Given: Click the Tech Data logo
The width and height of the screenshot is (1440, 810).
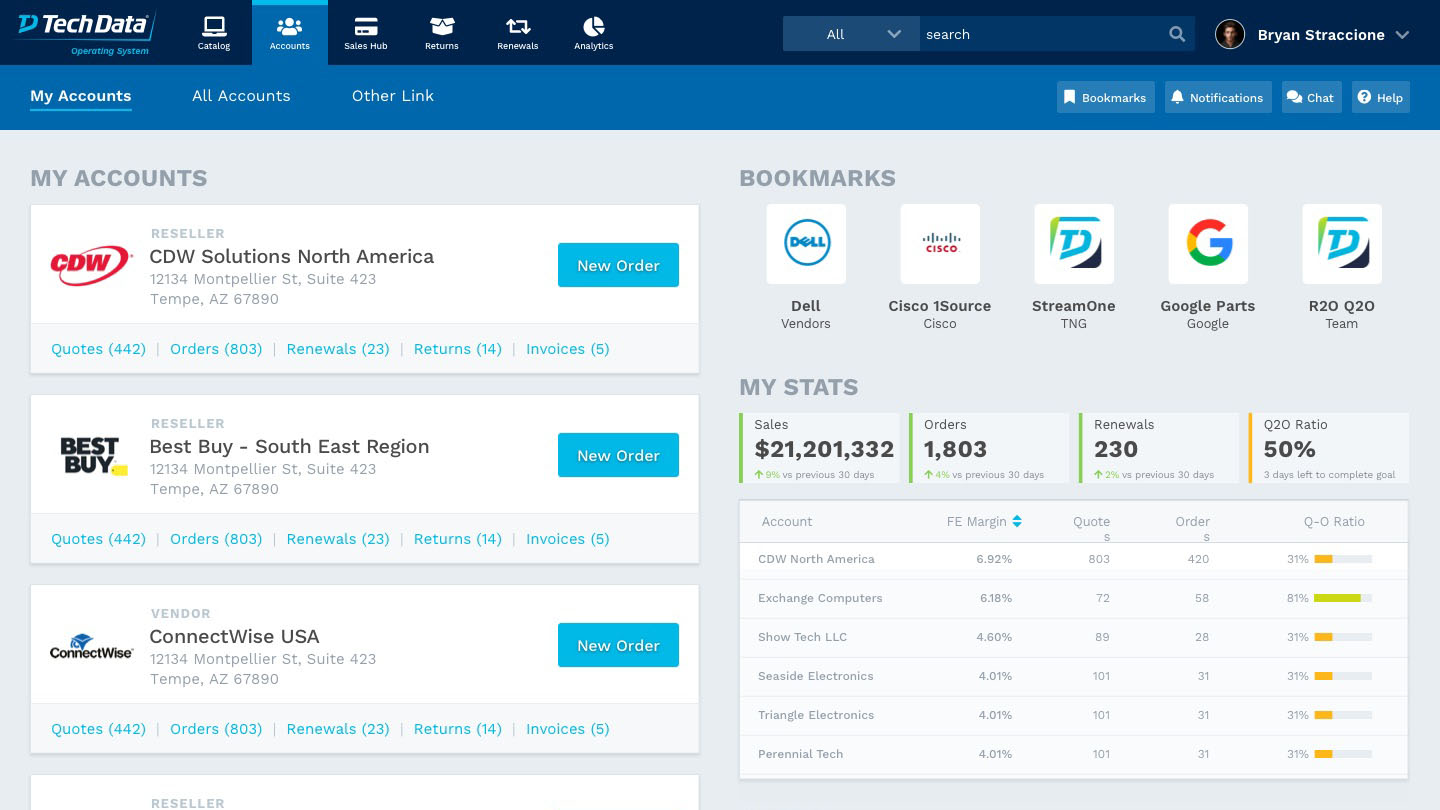Looking at the screenshot, I should [x=85, y=32].
